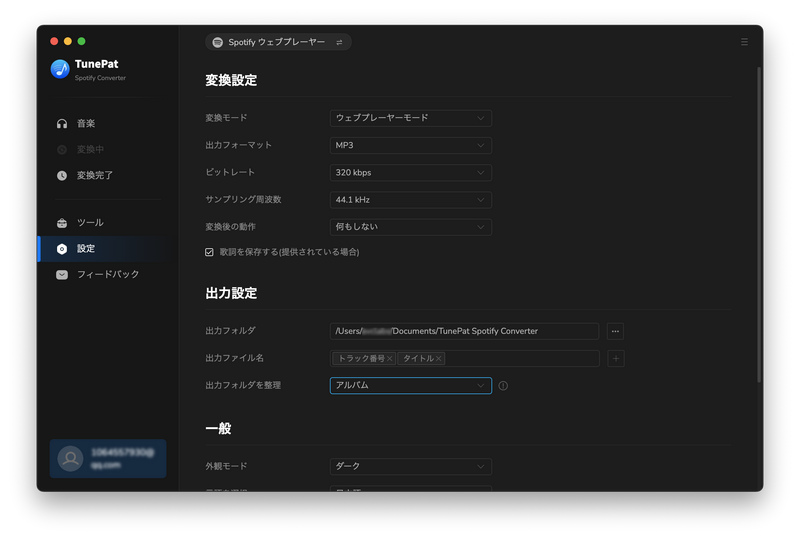Remove the タイトル tag from the filename
The width and height of the screenshot is (800, 540).
438,359
